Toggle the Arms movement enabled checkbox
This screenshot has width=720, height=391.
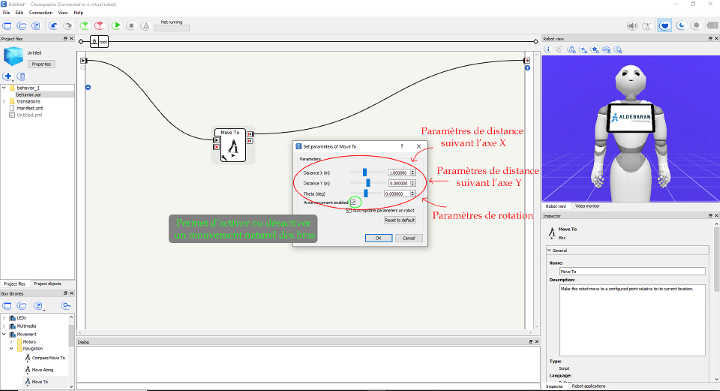[353, 202]
